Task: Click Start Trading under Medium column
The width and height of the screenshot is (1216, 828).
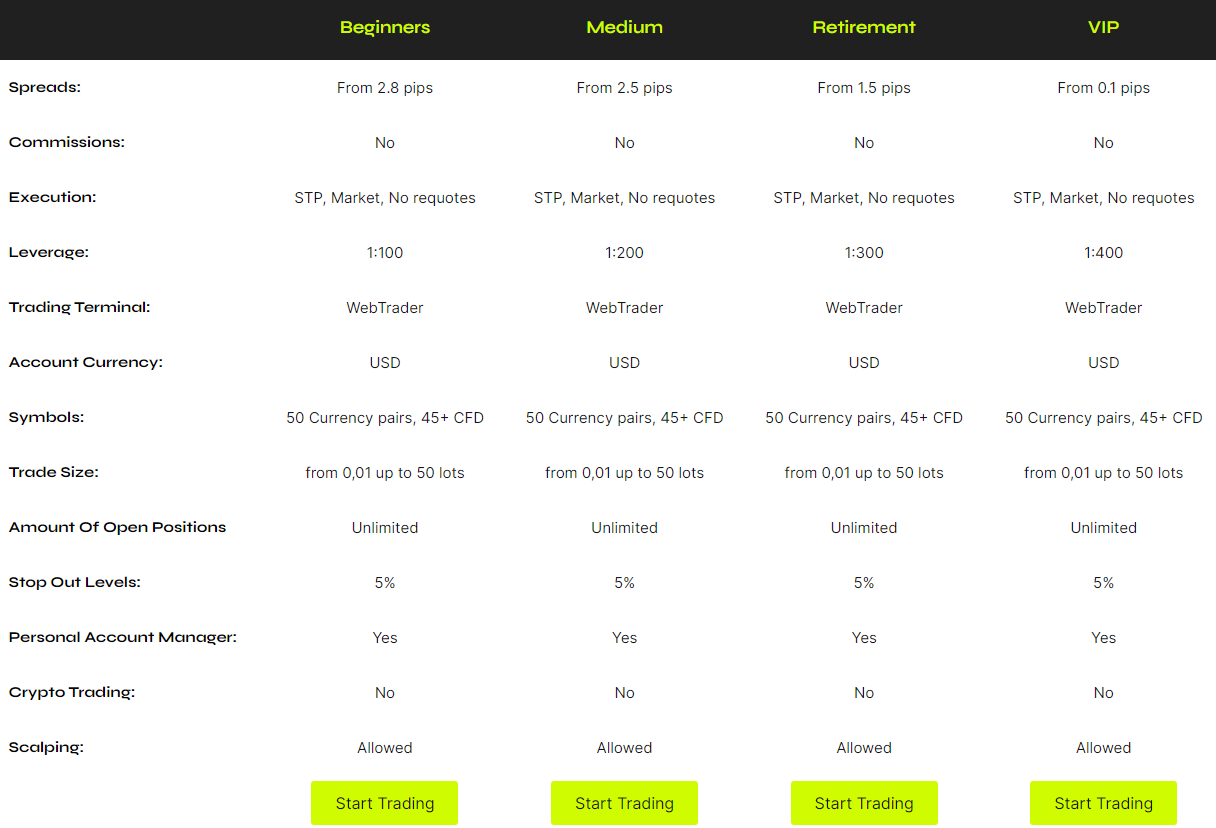Action: coord(624,803)
